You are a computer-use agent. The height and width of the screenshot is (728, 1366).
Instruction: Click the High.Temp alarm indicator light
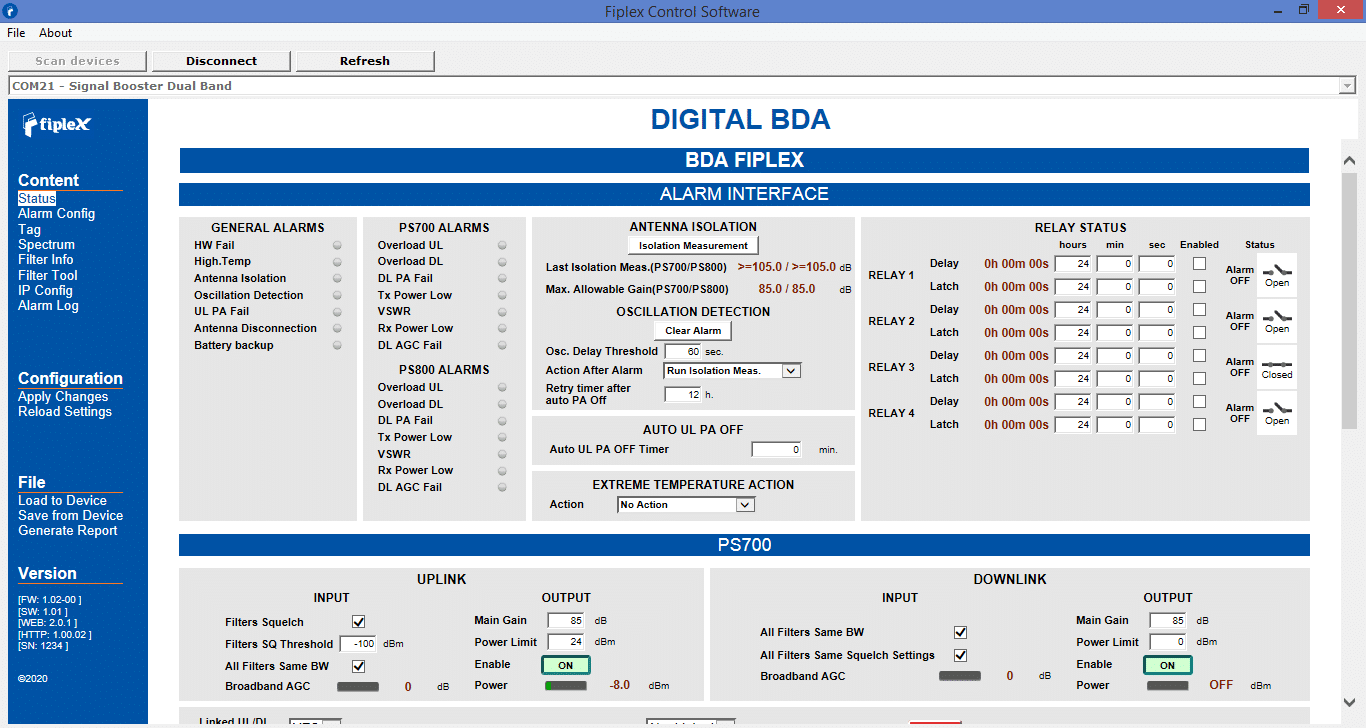[x=337, y=262]
